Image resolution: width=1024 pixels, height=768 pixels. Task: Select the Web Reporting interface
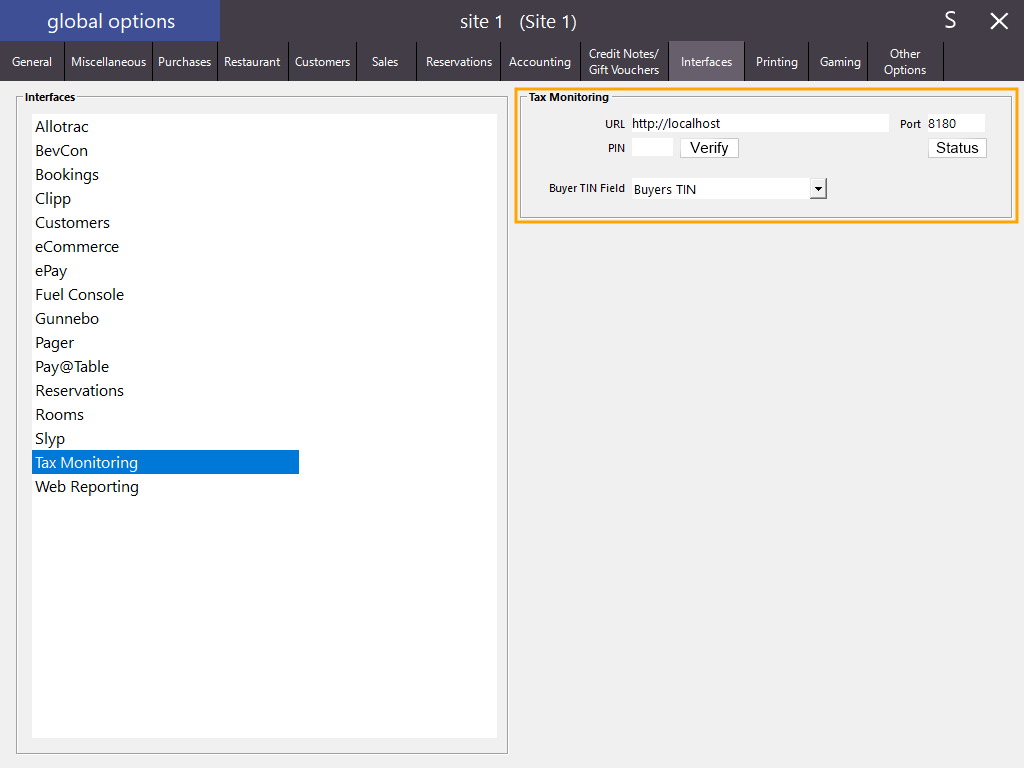87,487
